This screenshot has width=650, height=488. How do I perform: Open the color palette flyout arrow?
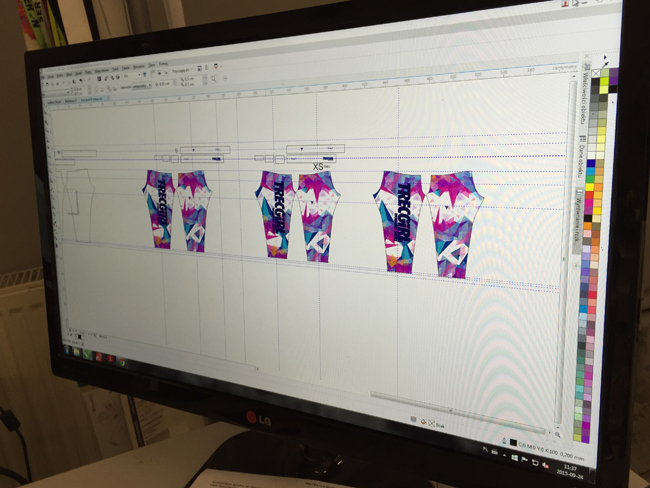pyautogui.click(x=605, y=57)
